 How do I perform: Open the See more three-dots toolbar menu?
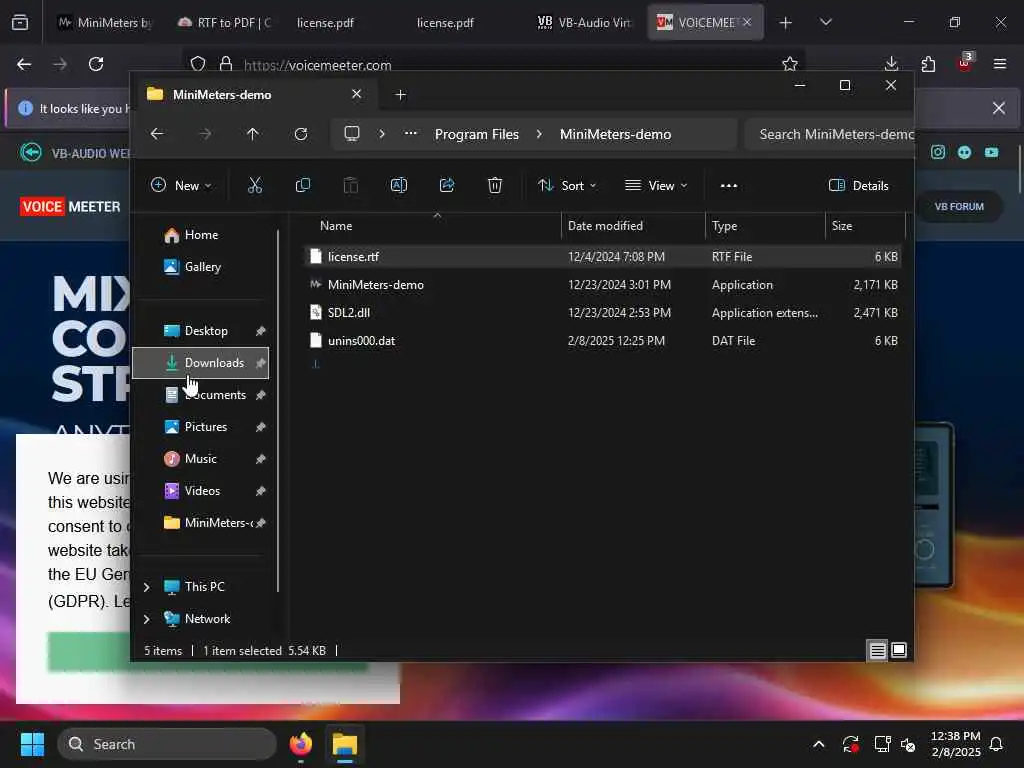point(729,185)
